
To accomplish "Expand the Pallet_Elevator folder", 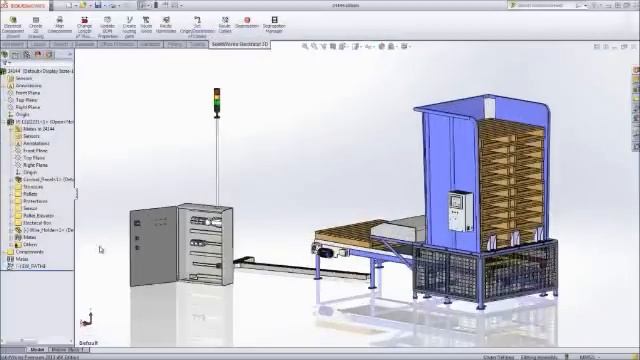I will tap(11, 216).
